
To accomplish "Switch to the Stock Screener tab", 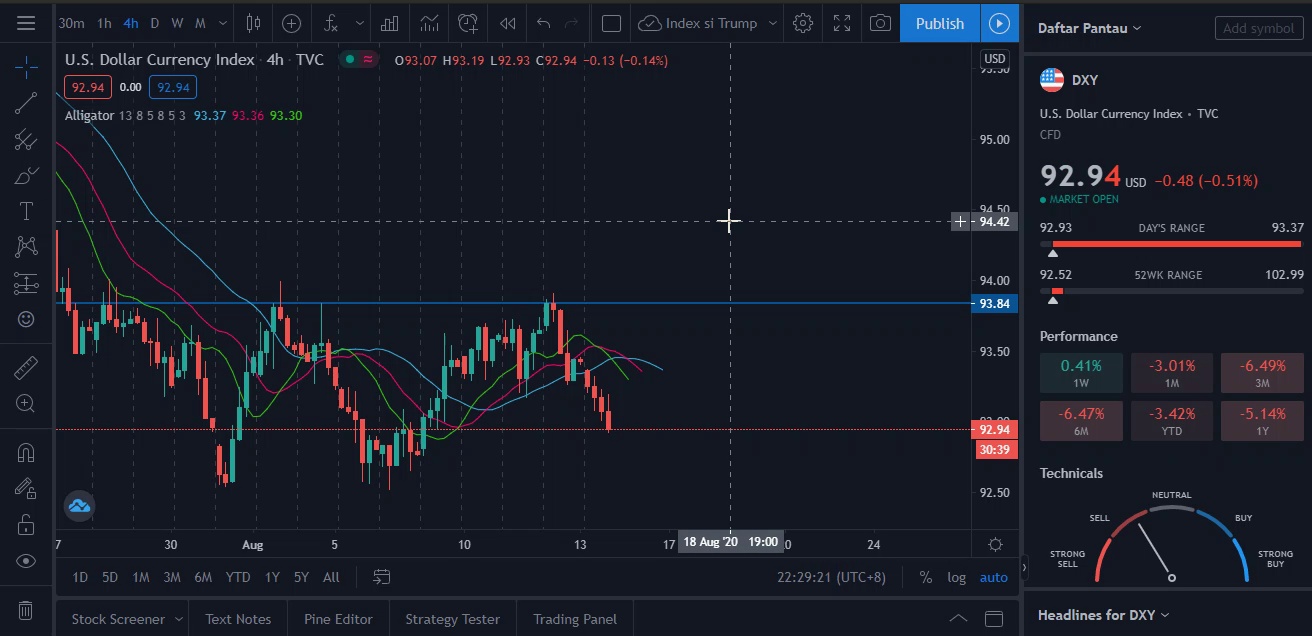I will click(x=117, y=620).
